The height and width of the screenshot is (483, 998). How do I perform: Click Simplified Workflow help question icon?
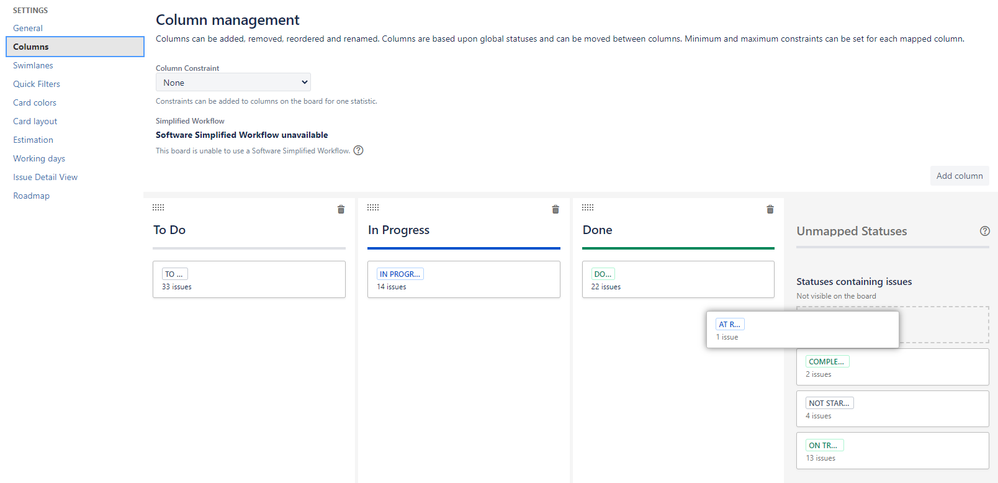point(358,151)
